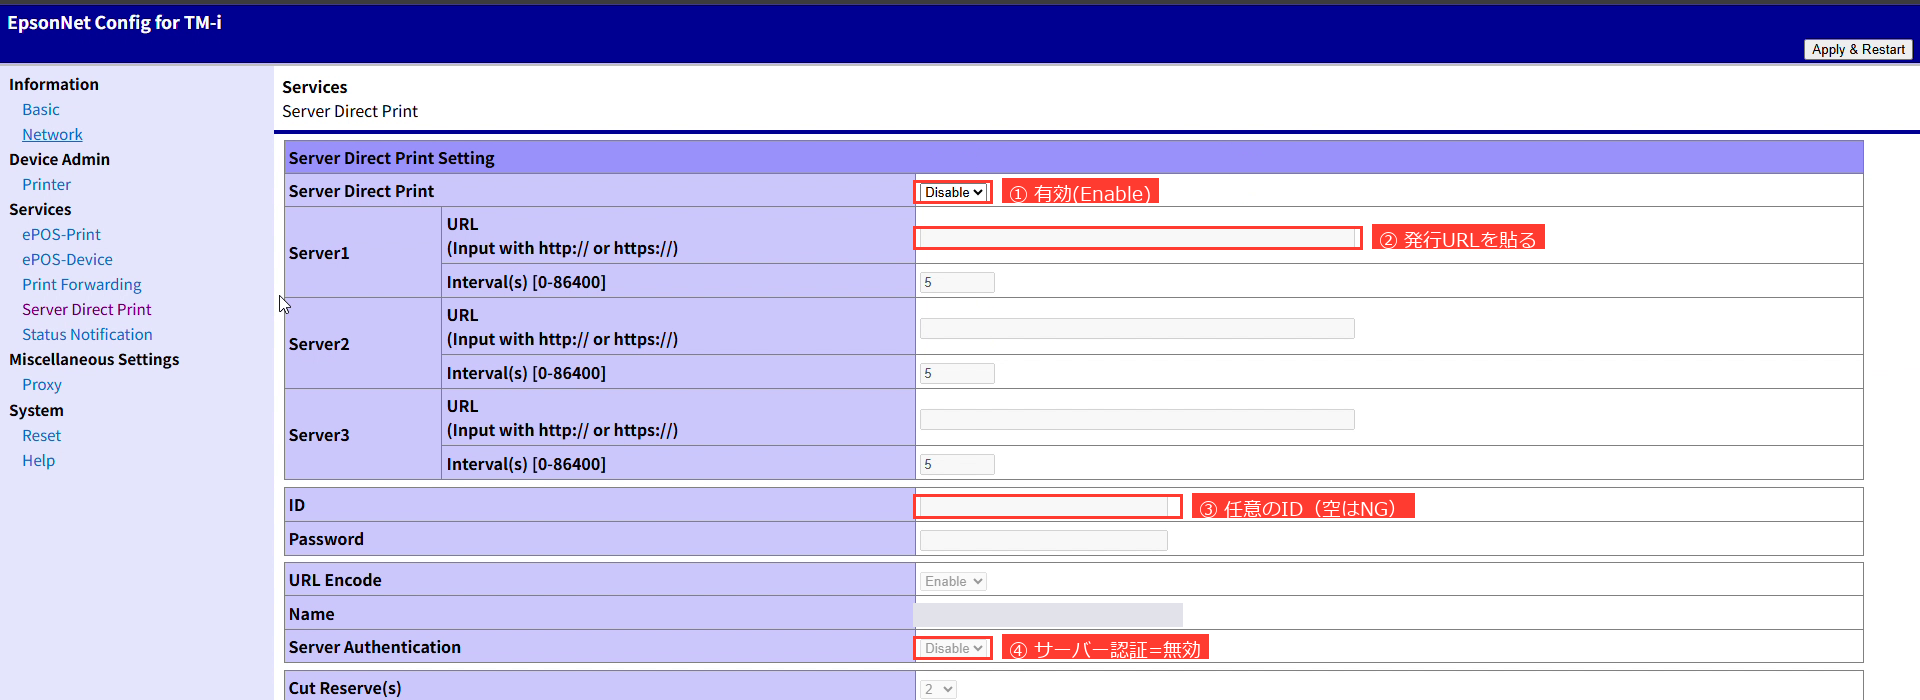1920x700 pixels.
Task: Click the 'EpsonNet Config for TM-i' title
Action: coord(115,22)
